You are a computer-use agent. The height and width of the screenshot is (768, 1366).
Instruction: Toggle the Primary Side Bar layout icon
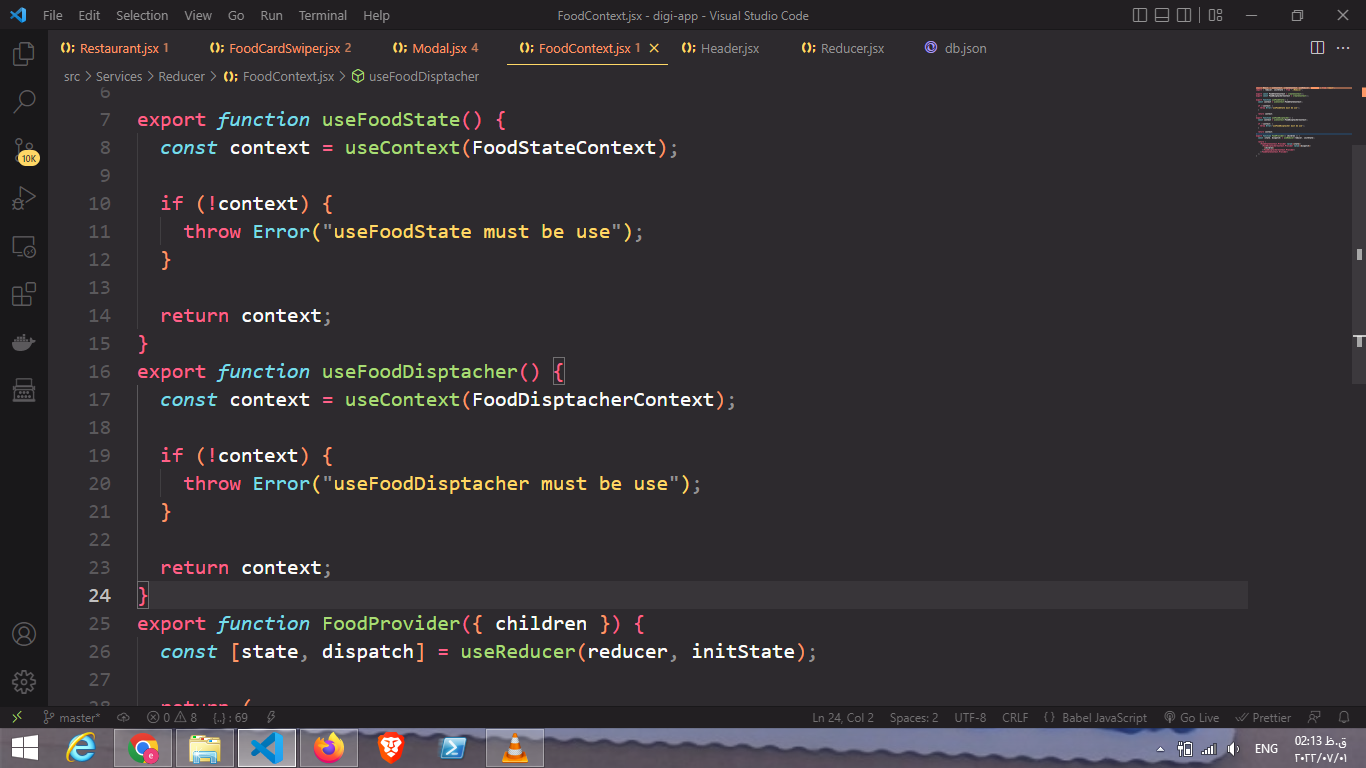pos(1140,15)
